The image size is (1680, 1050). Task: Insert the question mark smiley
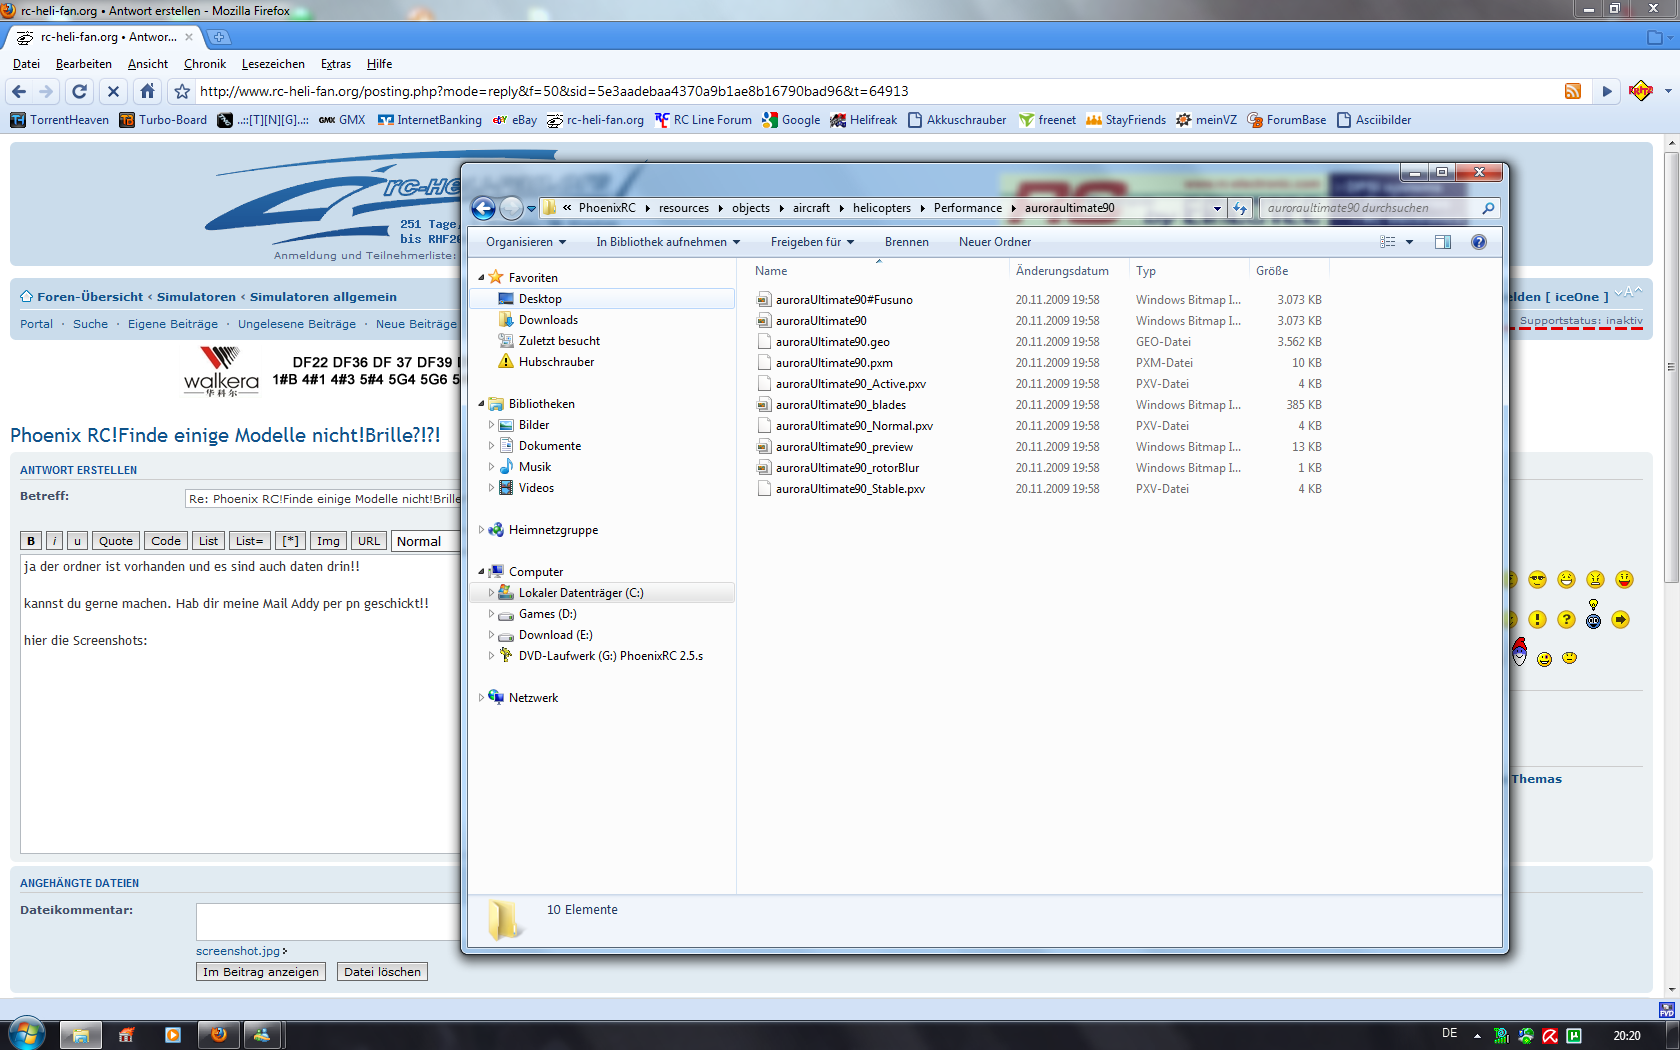pyautogui.click(x=1566, y=620)
